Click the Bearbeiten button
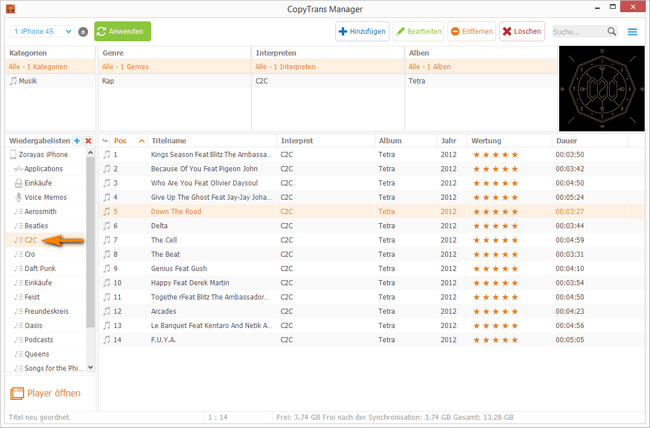The image size is (650, 428). click(x=418, y=32)
